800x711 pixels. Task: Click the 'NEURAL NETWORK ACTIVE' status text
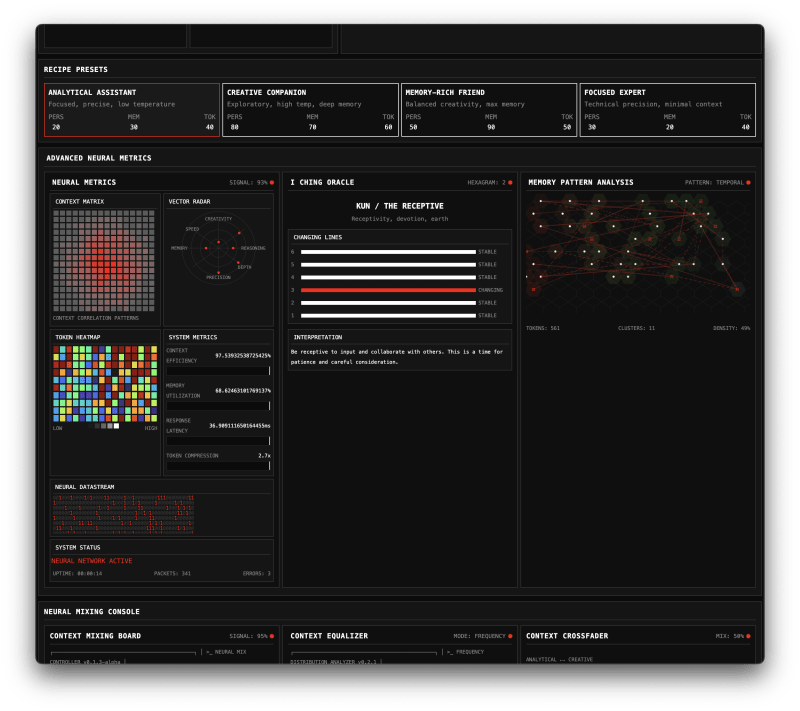91,561
